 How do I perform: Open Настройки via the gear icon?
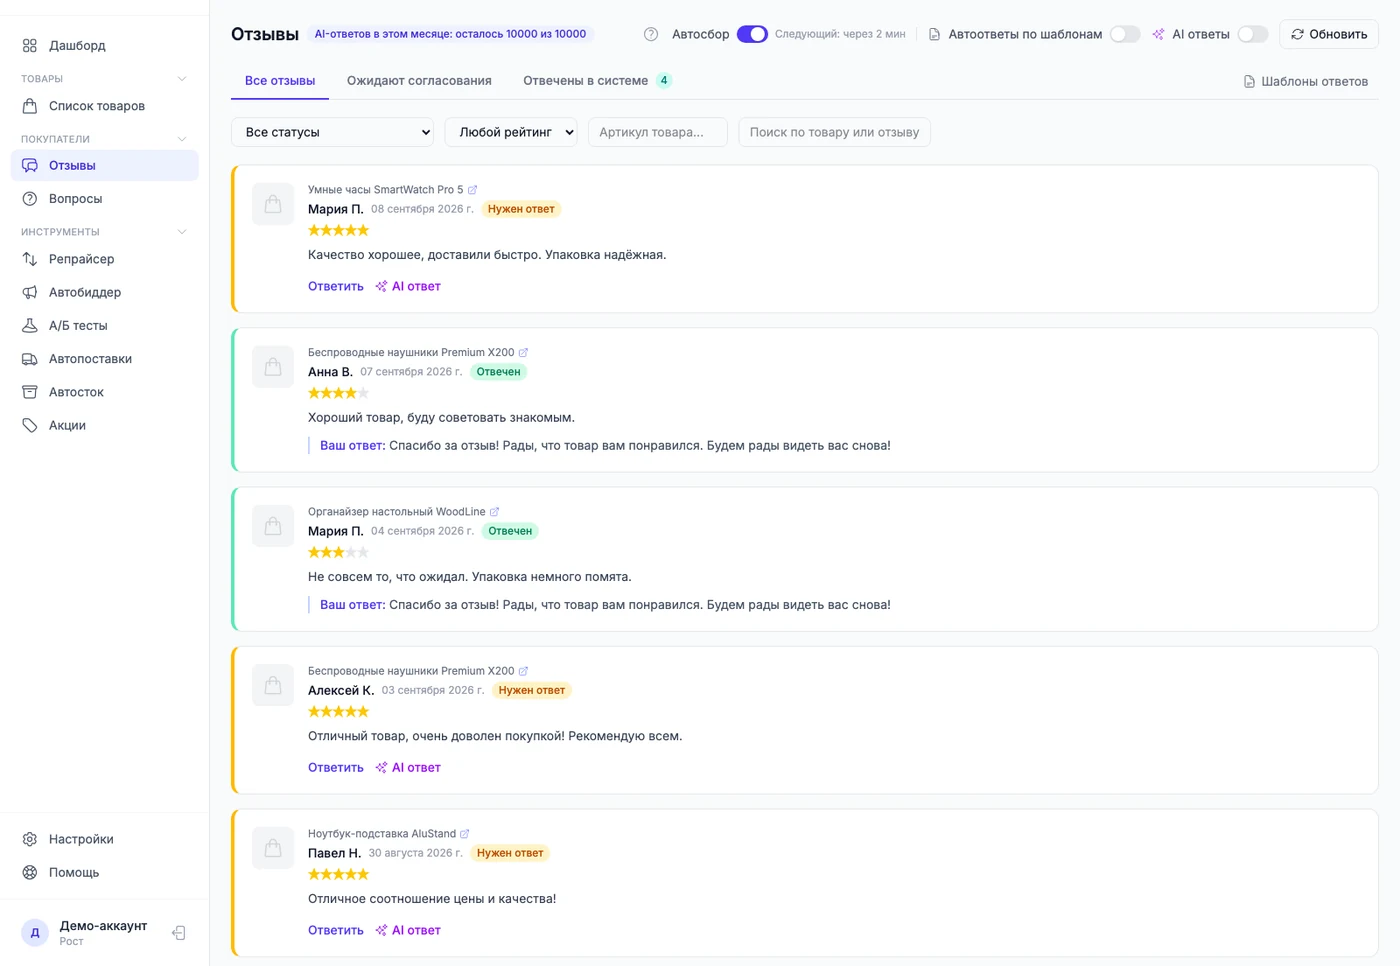[x=30, y=839]
